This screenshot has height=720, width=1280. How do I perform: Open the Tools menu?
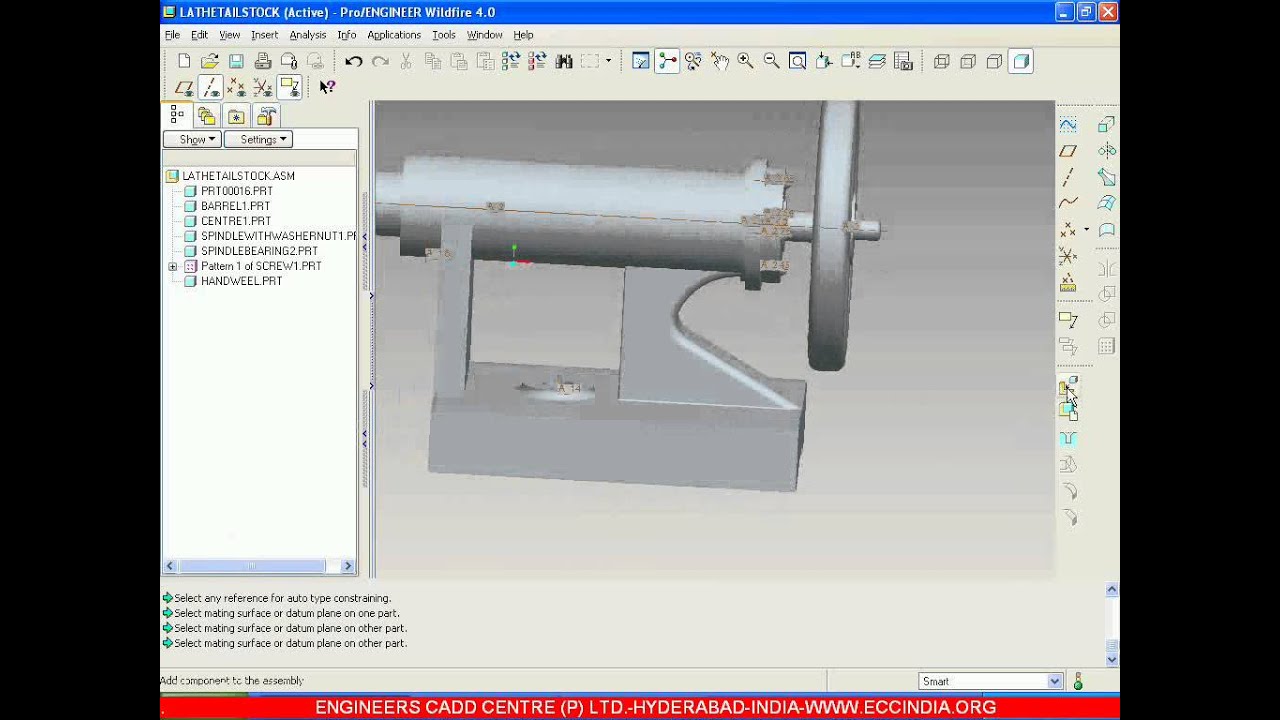(x=444, y=35)
